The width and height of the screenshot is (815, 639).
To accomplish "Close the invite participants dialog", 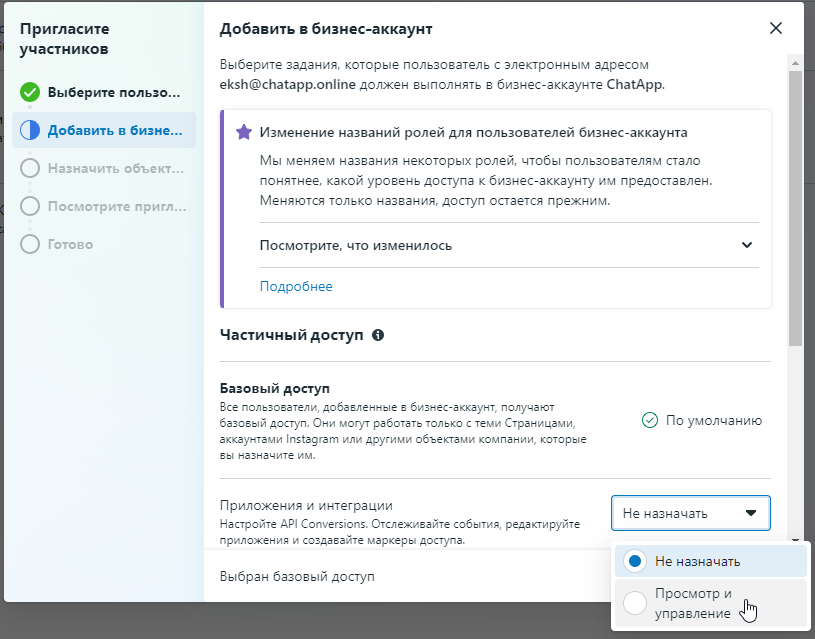I will [775, 29].
